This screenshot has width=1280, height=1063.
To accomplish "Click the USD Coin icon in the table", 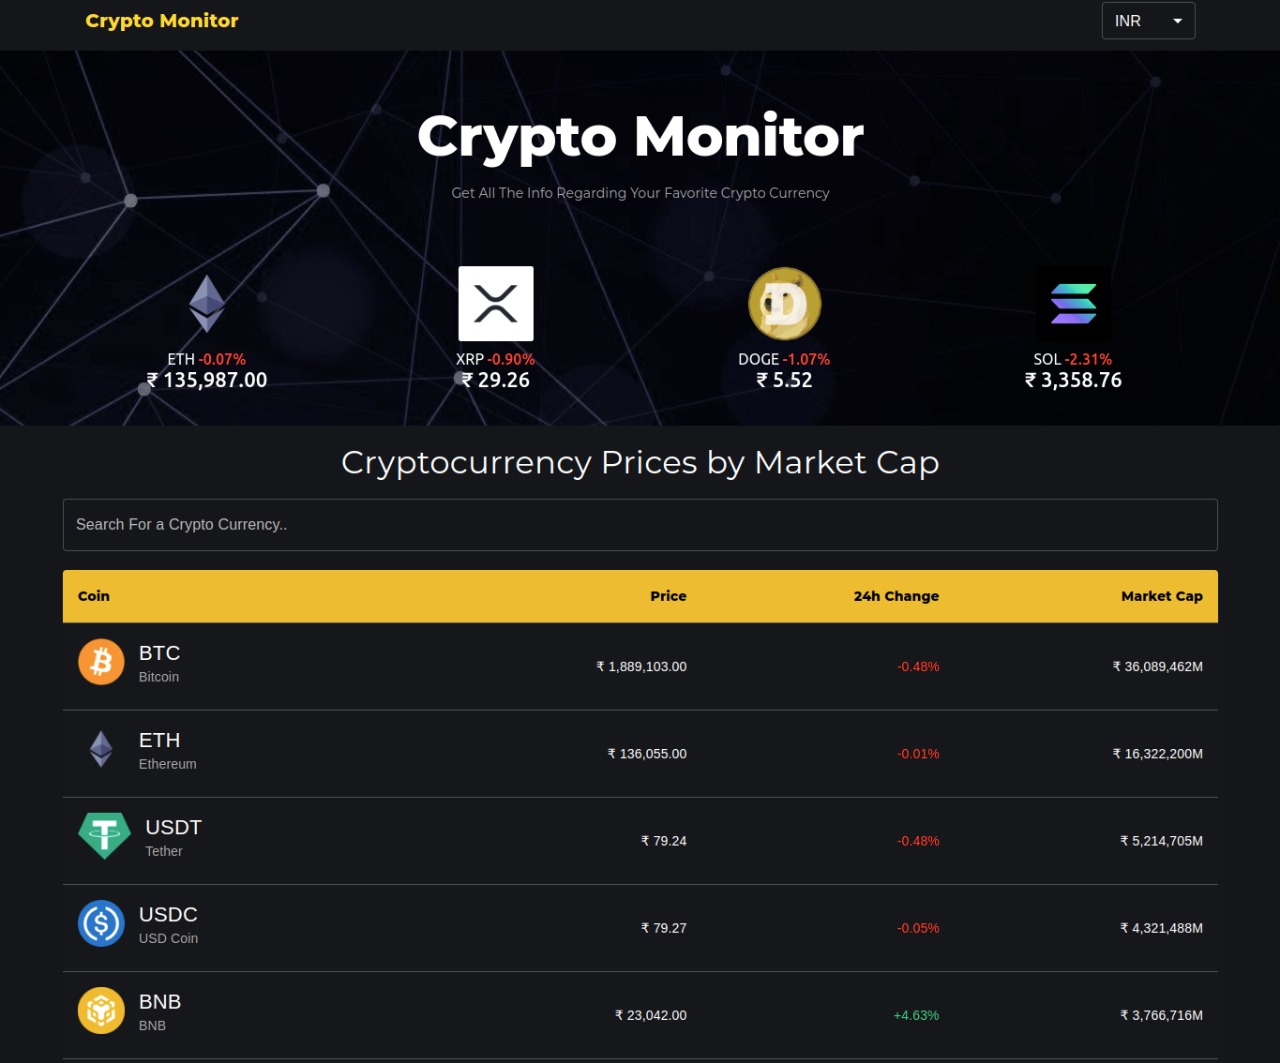I will pos(101,923).
